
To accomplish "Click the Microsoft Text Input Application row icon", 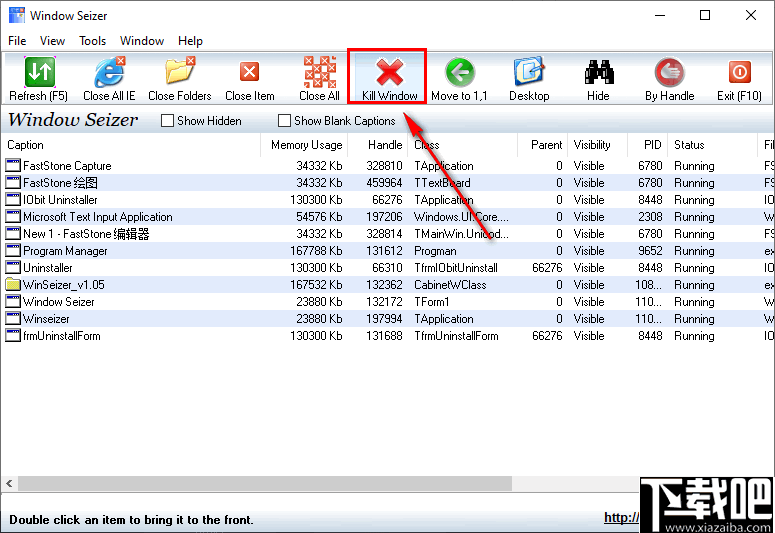I will pos(13,217).
